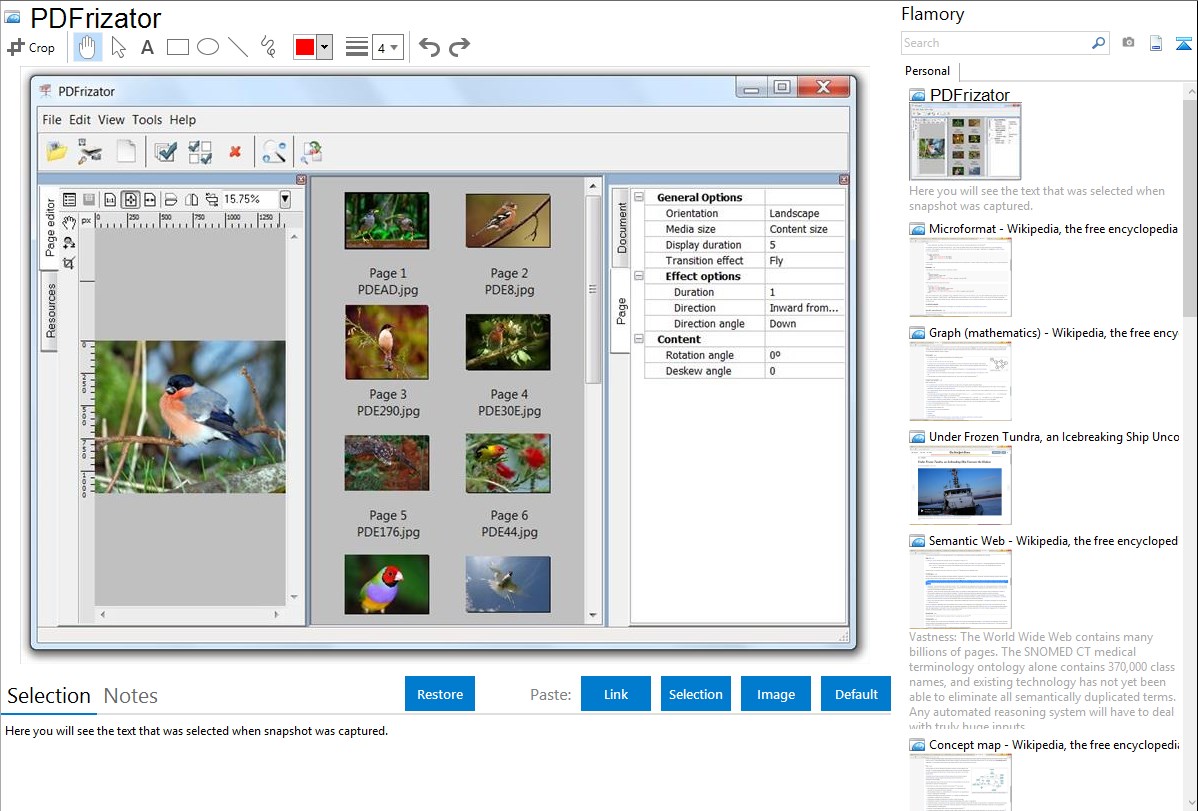Open the annotation color dropdown arrow

tap(324, 47)
